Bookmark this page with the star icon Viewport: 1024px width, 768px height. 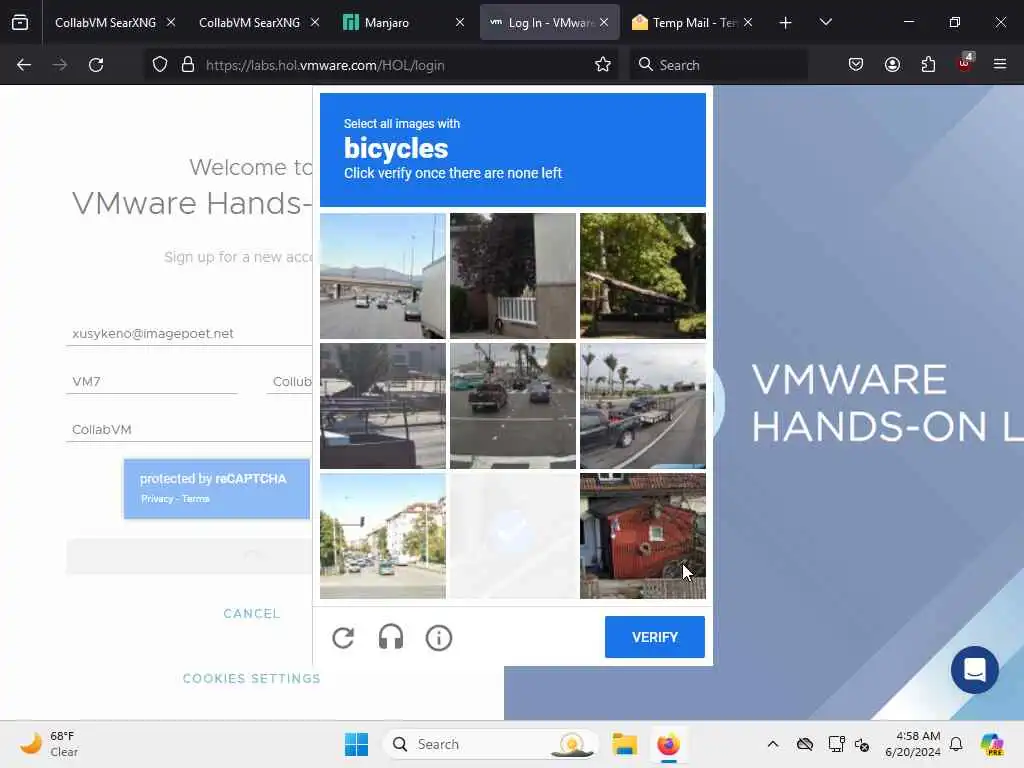pyautogui.click(x=603, y=65)
